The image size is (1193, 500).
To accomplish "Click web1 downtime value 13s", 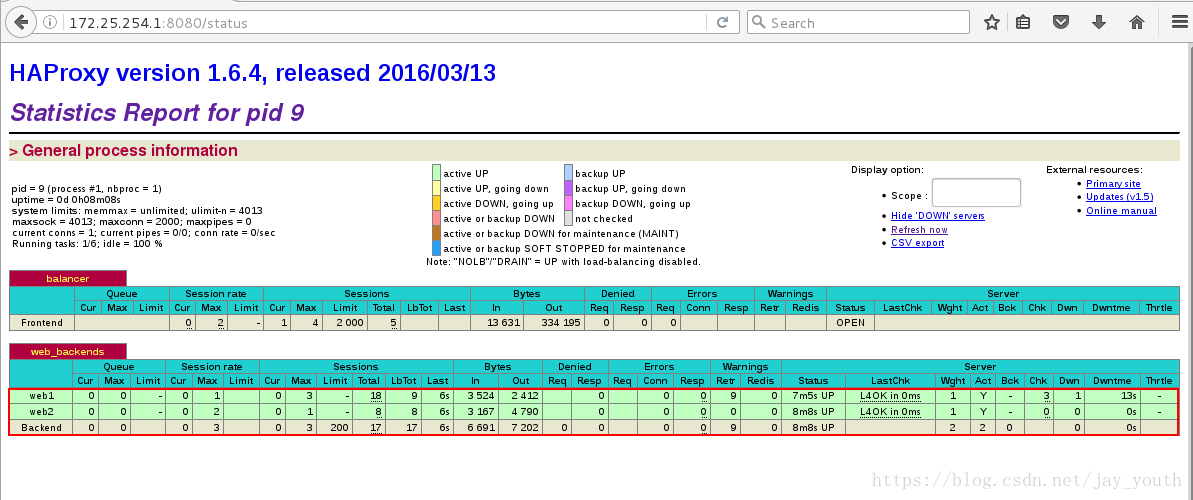I will tap(1128, 396).
